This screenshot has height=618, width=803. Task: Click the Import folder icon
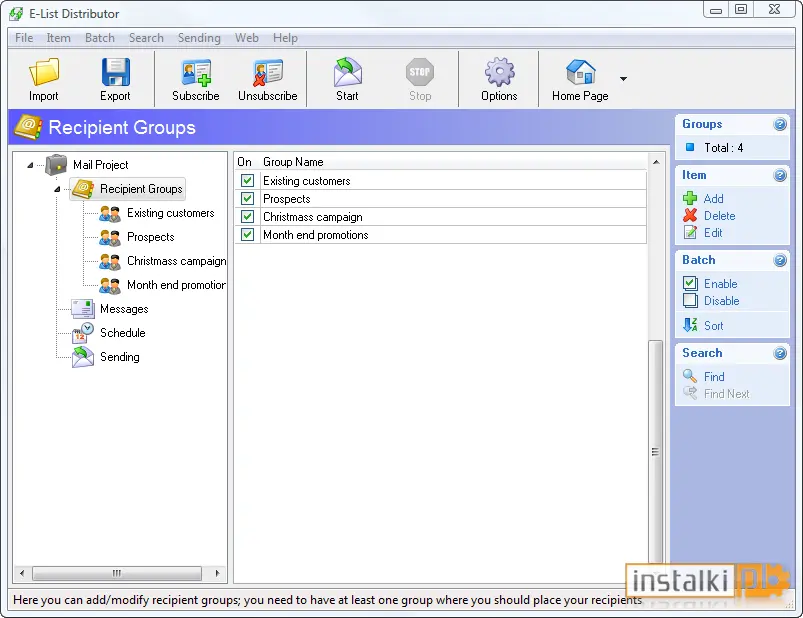click(x=44, y=72)
